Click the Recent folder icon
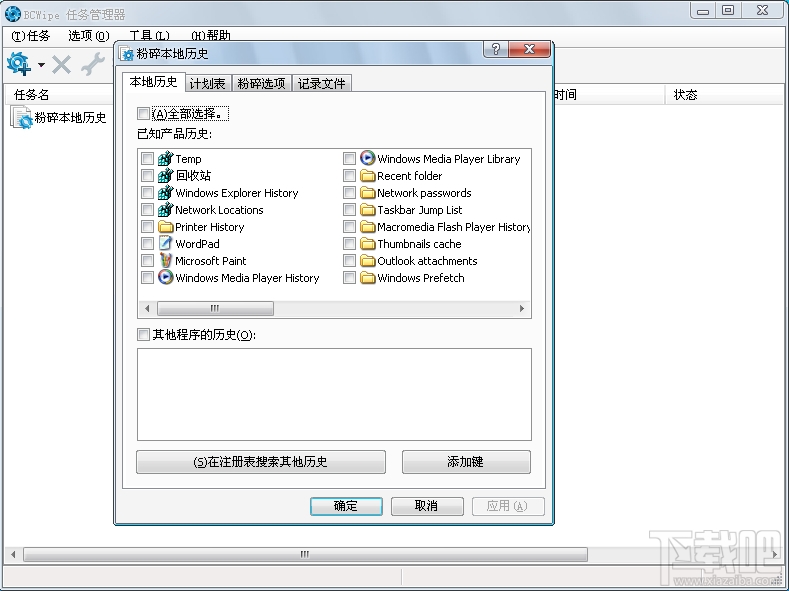The image size is (789, 591). [368, 176]
